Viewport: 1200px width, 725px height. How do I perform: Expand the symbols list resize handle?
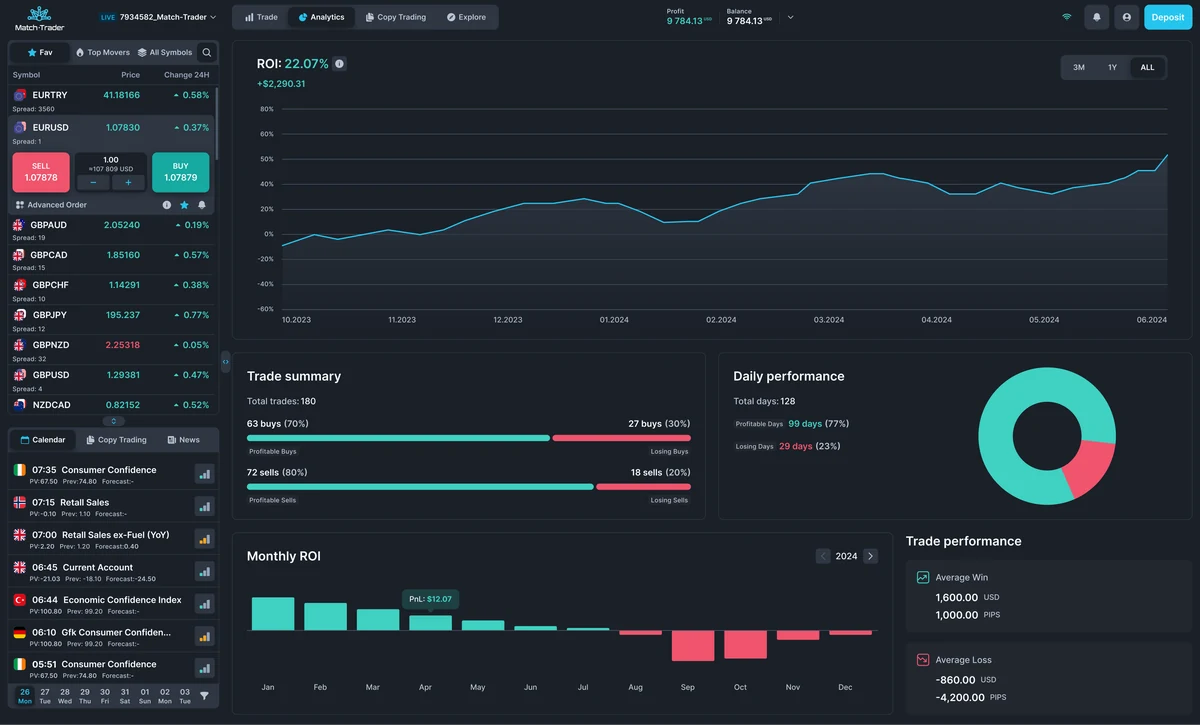[113, 421]
